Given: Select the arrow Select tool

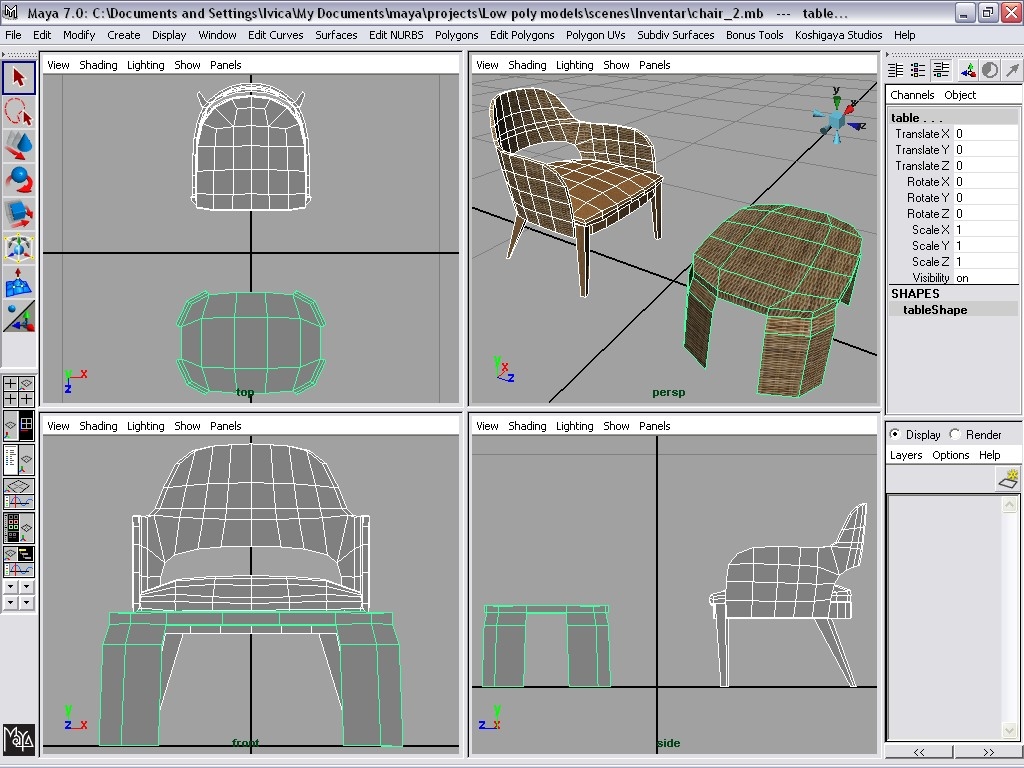Looking at the screenshot, I should (17, 77).
